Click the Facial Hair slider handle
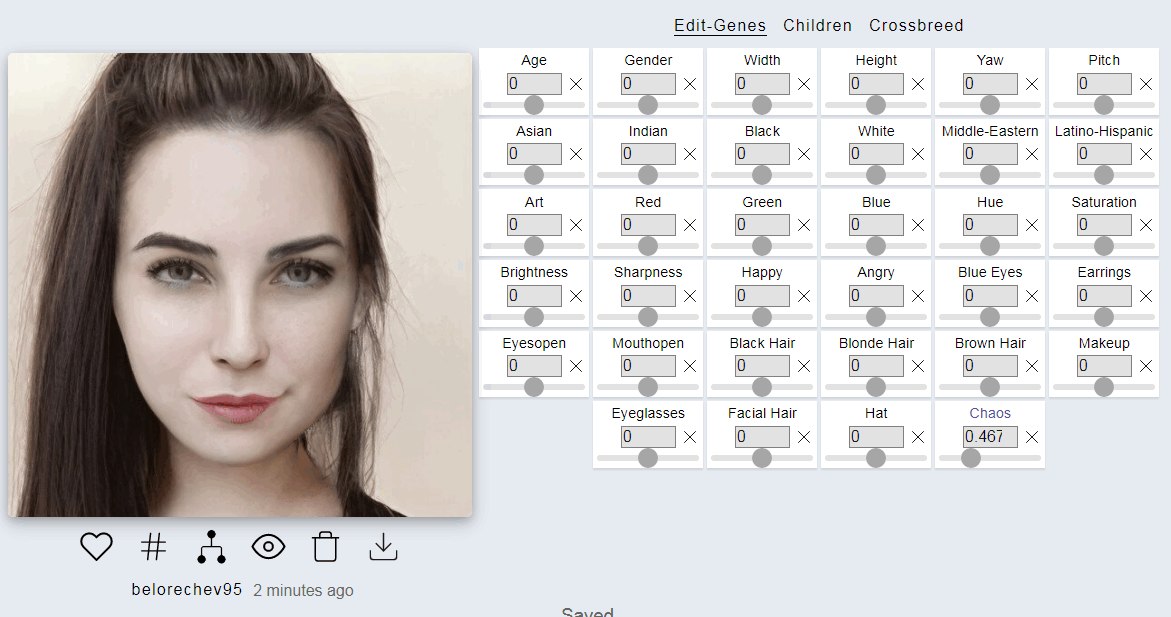1171x617 pixels. click(762, 458)
